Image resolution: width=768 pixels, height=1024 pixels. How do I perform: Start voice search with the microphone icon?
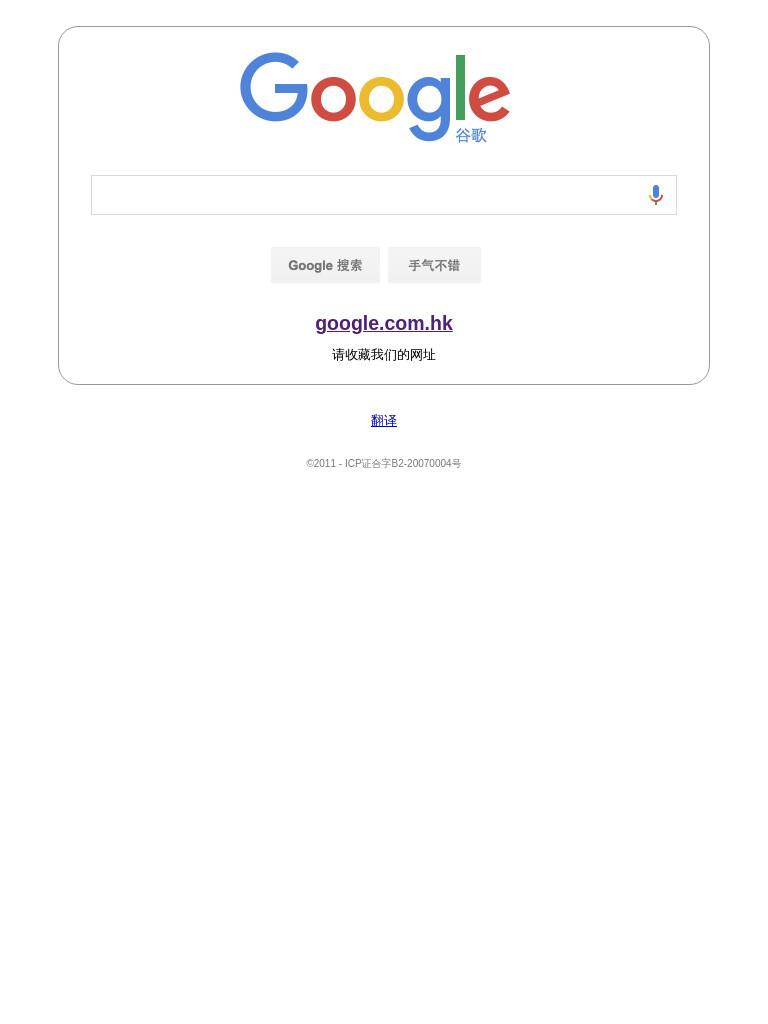(656, 195)
